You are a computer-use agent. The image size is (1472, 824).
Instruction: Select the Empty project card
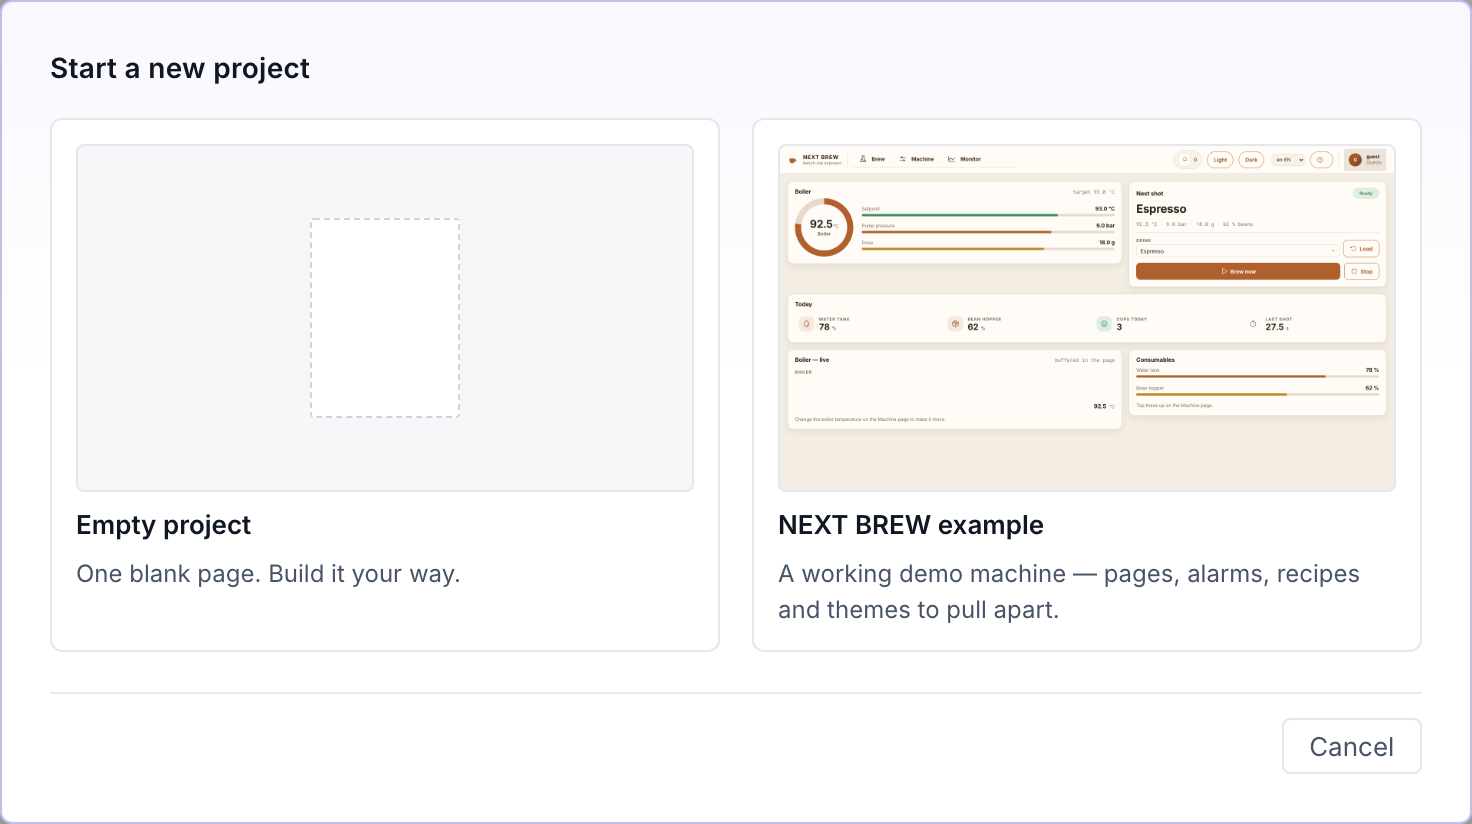pos(385,385)
